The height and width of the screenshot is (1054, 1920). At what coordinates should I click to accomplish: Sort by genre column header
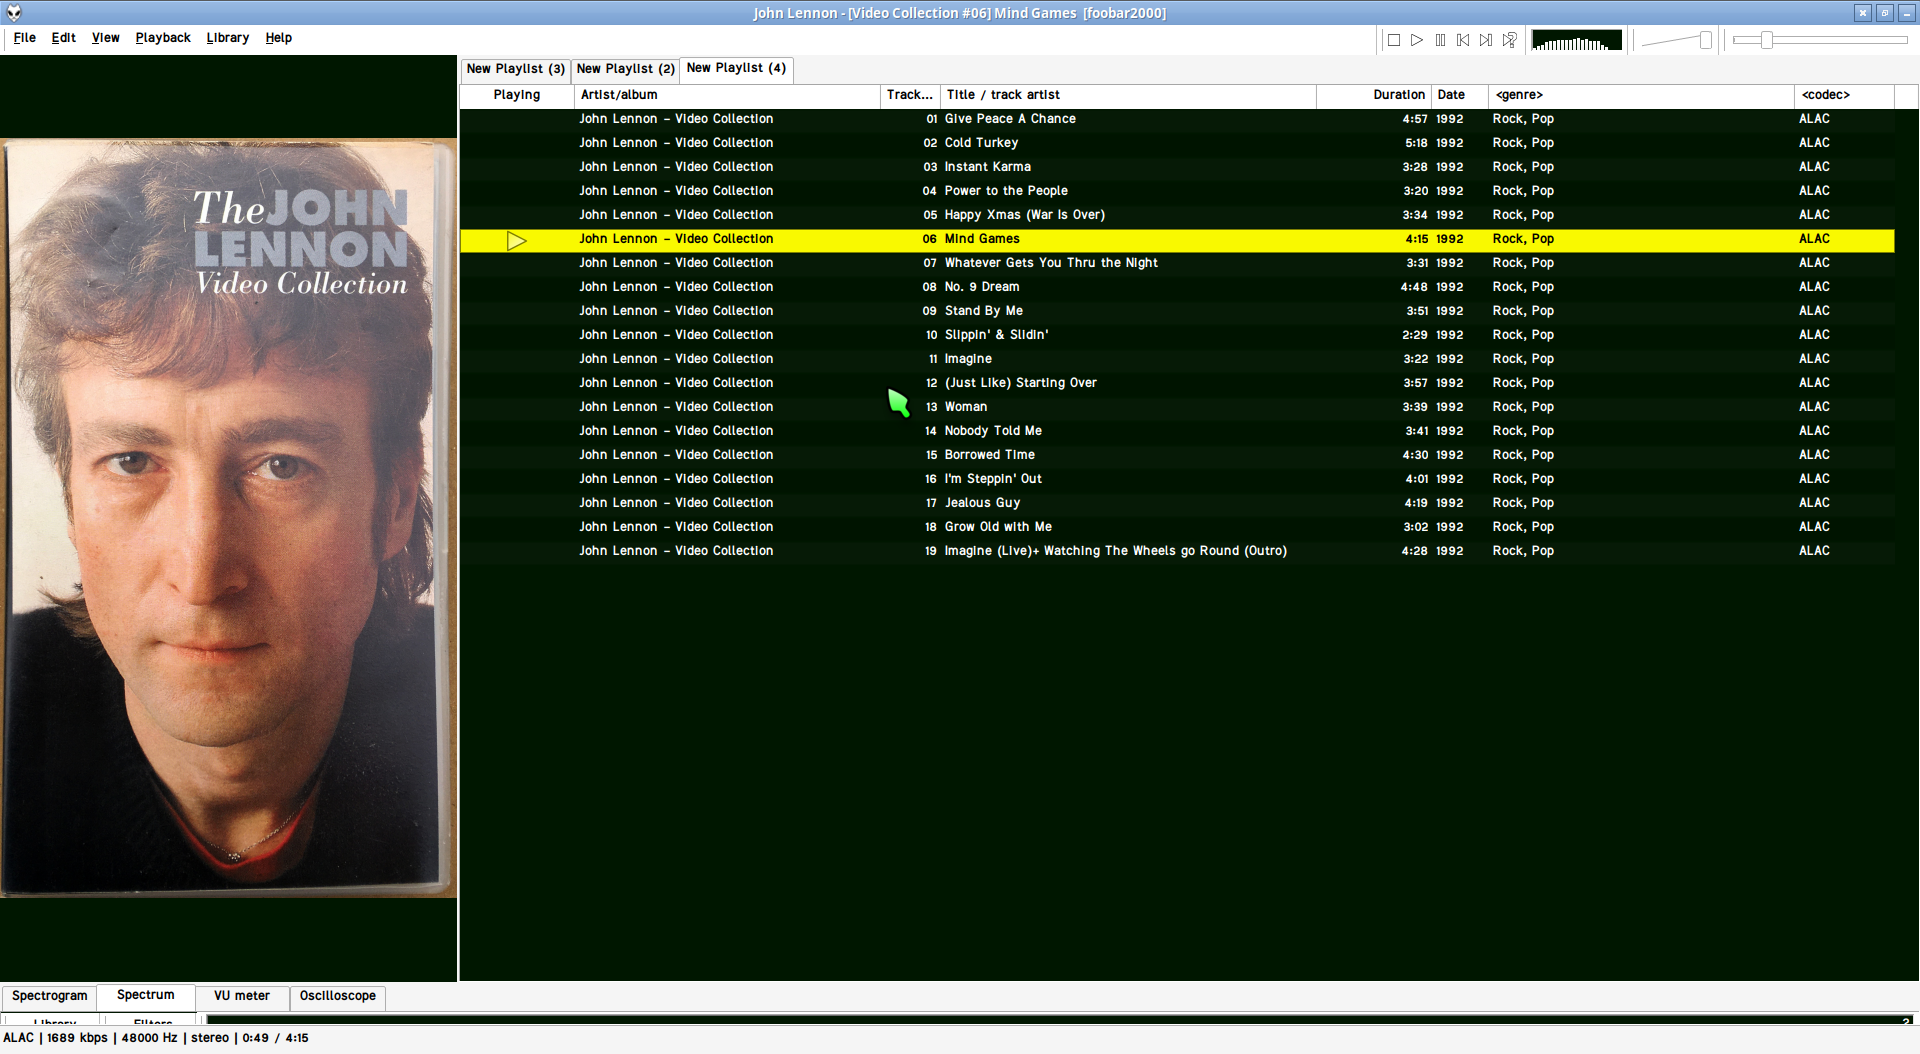click(1641, 95)
